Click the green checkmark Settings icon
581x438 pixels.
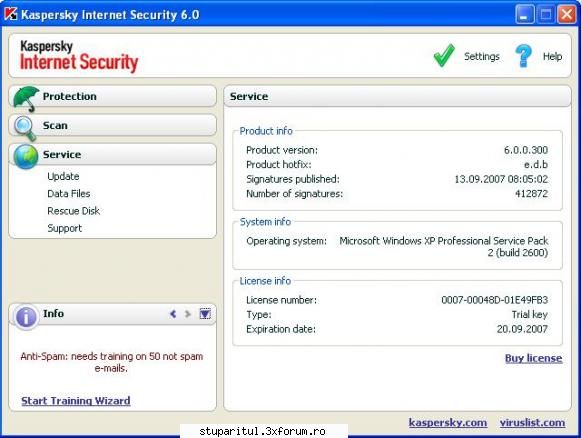click(444, 56)
